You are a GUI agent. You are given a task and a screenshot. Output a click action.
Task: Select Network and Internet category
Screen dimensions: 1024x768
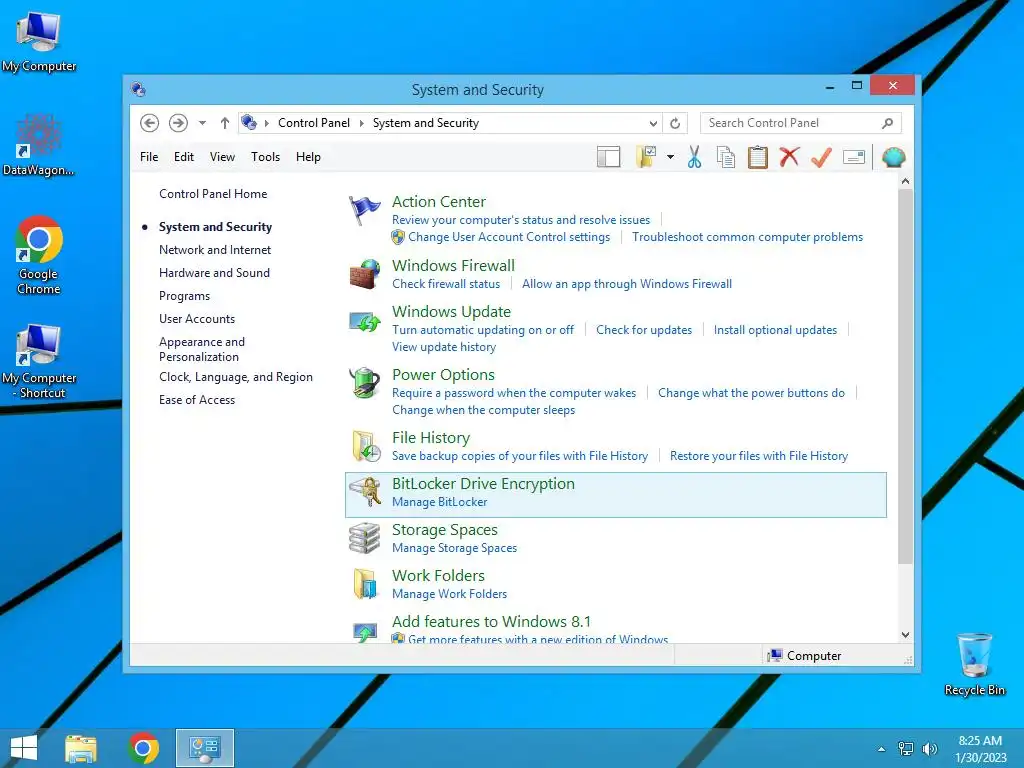(215, 250)
